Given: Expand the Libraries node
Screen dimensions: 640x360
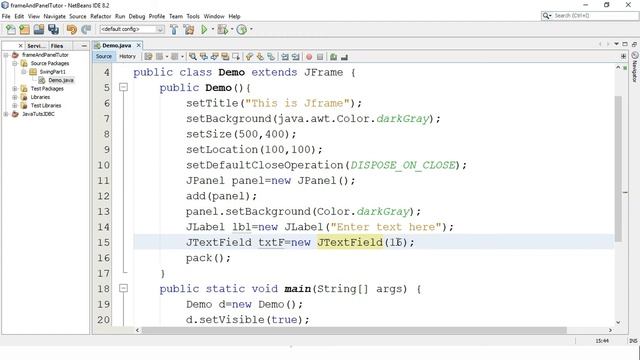Looking at the screenshot, I should point(15,97).
